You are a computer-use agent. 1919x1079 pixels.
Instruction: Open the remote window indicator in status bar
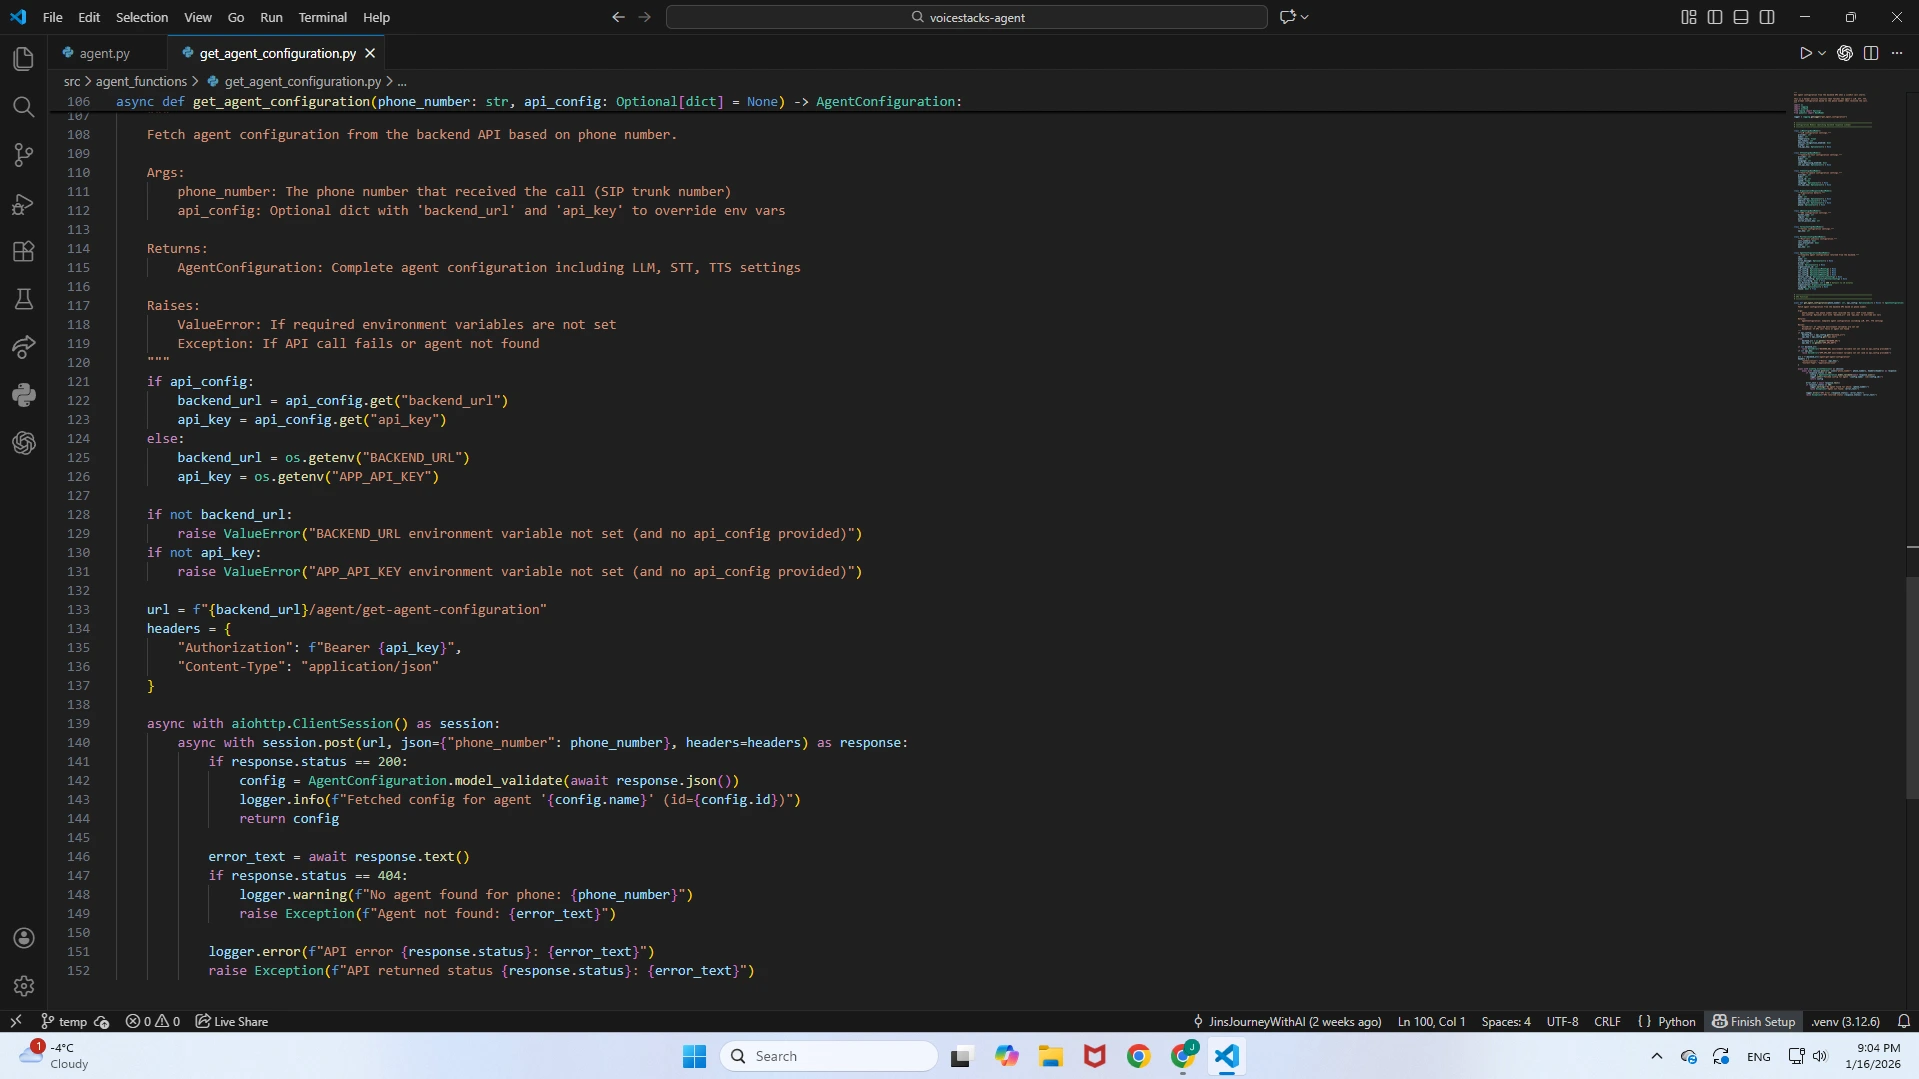coord(16,1021)
